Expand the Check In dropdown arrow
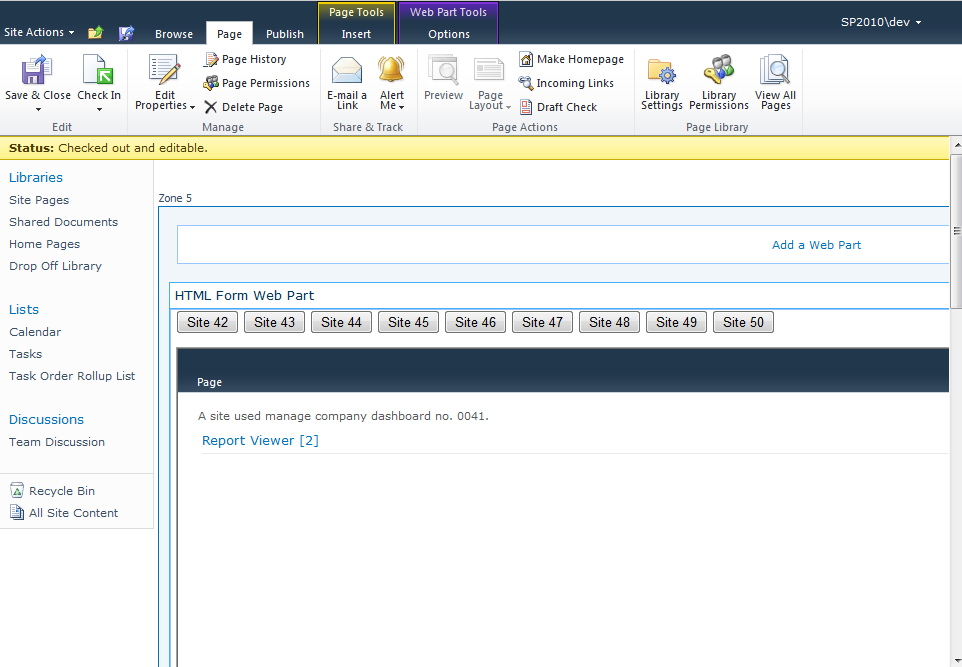This screenshot has width=962, height=667. coord(99,109)
